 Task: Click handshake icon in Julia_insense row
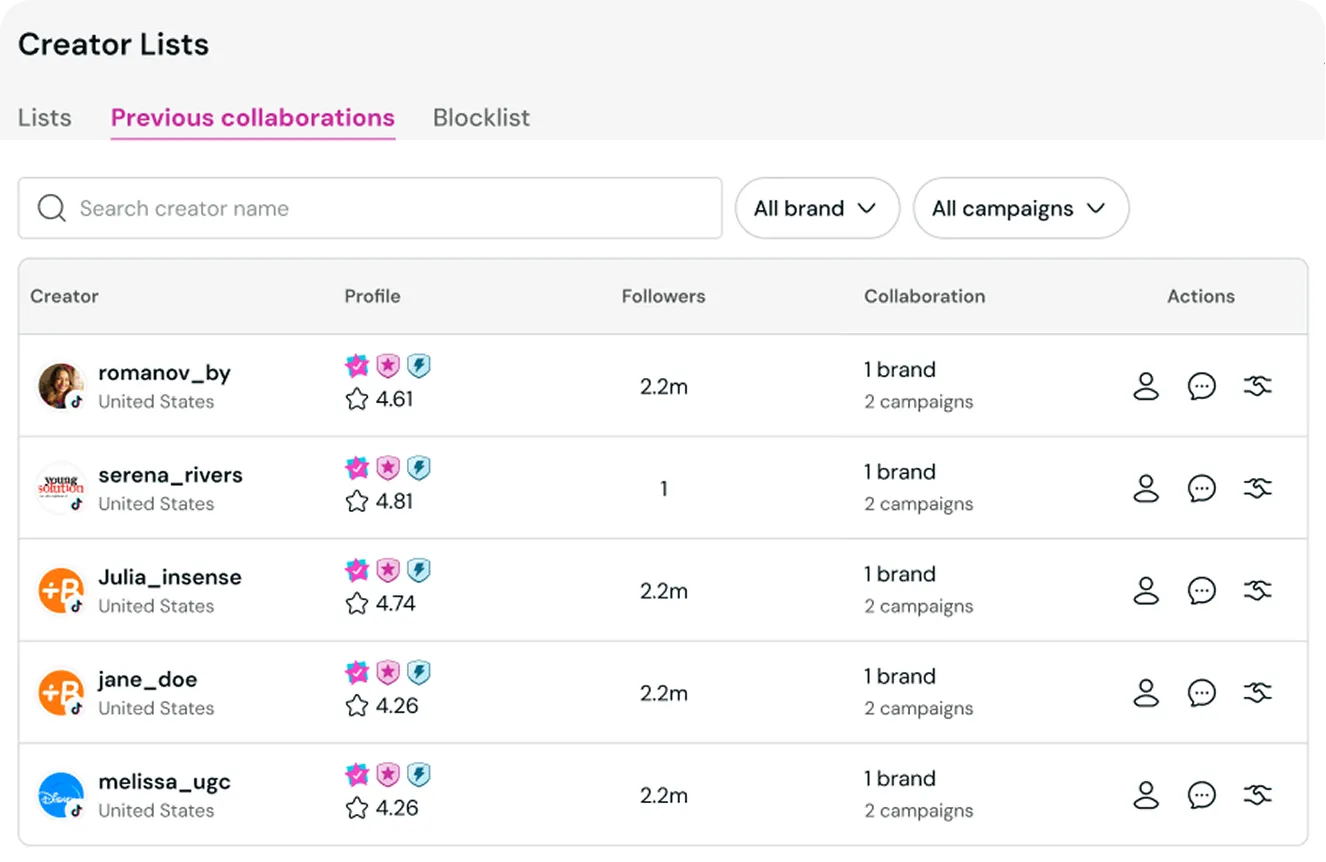[x=1258, y=589]
